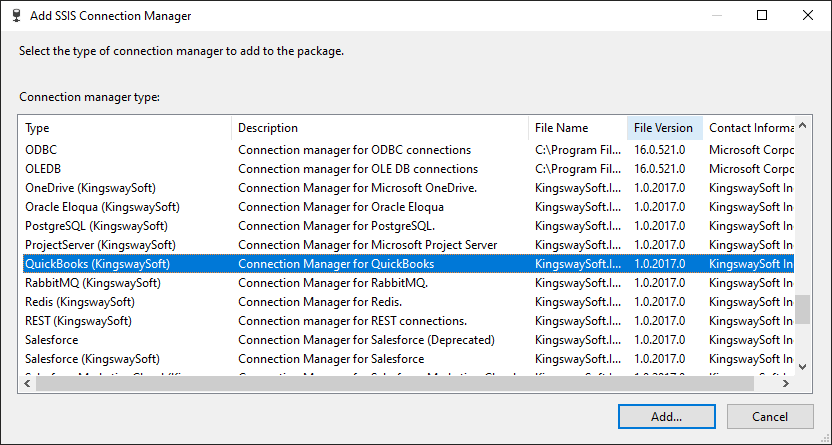Screen dimensions: 832x445
Task: Click 'Connection Manager for PostgreSQL.' description
Action: coord(336,226)
